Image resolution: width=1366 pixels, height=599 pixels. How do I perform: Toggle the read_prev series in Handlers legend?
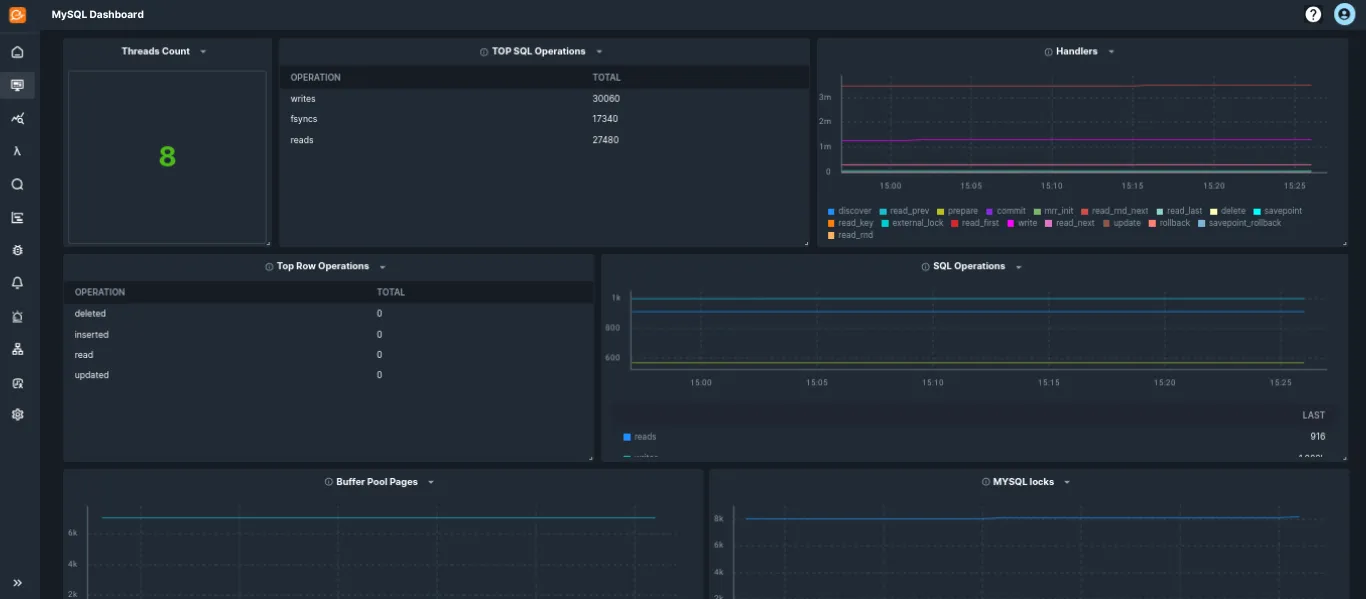pos(904,211)
